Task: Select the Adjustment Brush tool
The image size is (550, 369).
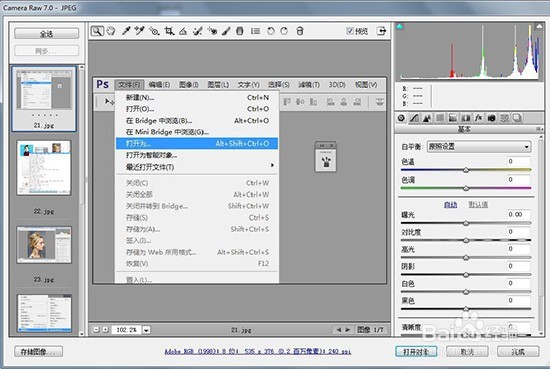Action: point(226,31)
